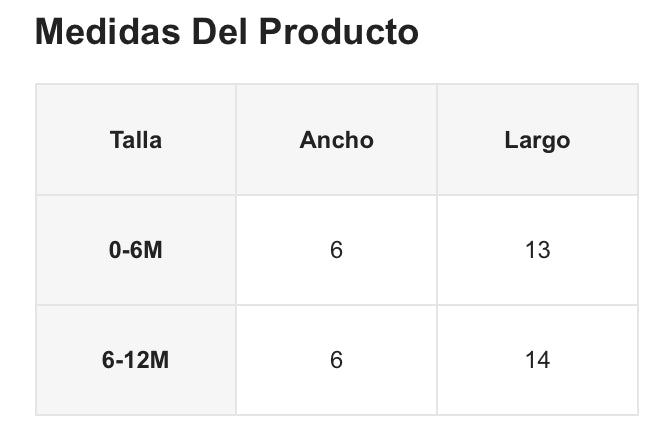670x433 pixels.
Task: Click the 6-12M size row label
Action: [136, 360]
